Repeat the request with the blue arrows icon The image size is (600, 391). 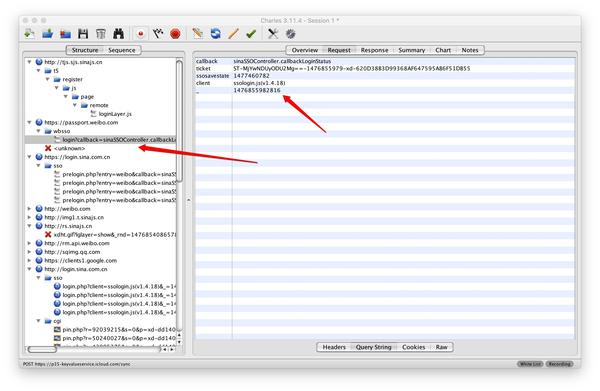(215, 34)
